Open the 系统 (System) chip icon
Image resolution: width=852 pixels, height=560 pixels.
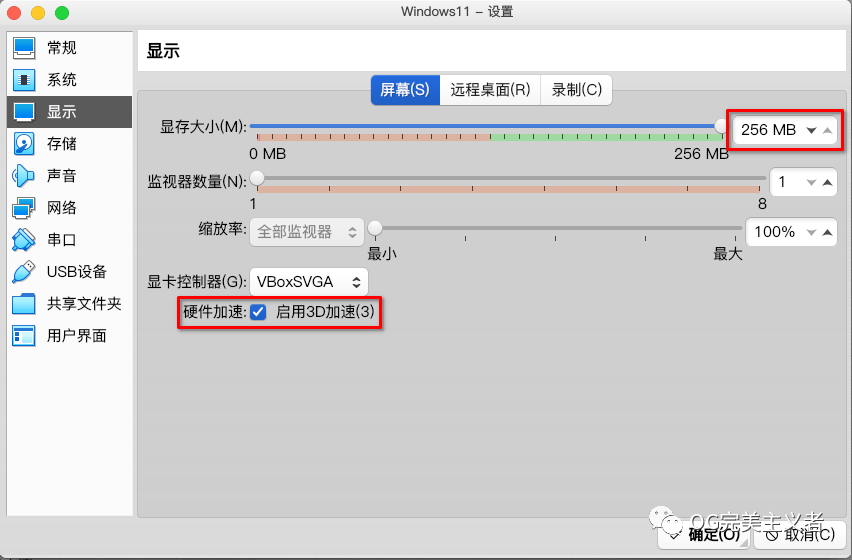click(x=24, y=80)
